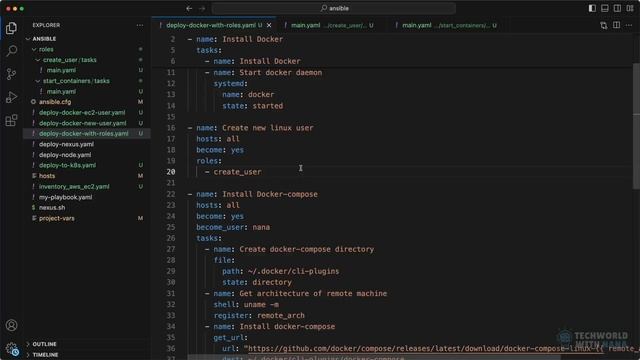Image resolution: width=640 pixels, height=360 pixels.
Task: Click 'register: remote_arch' line
Action: 259,316
